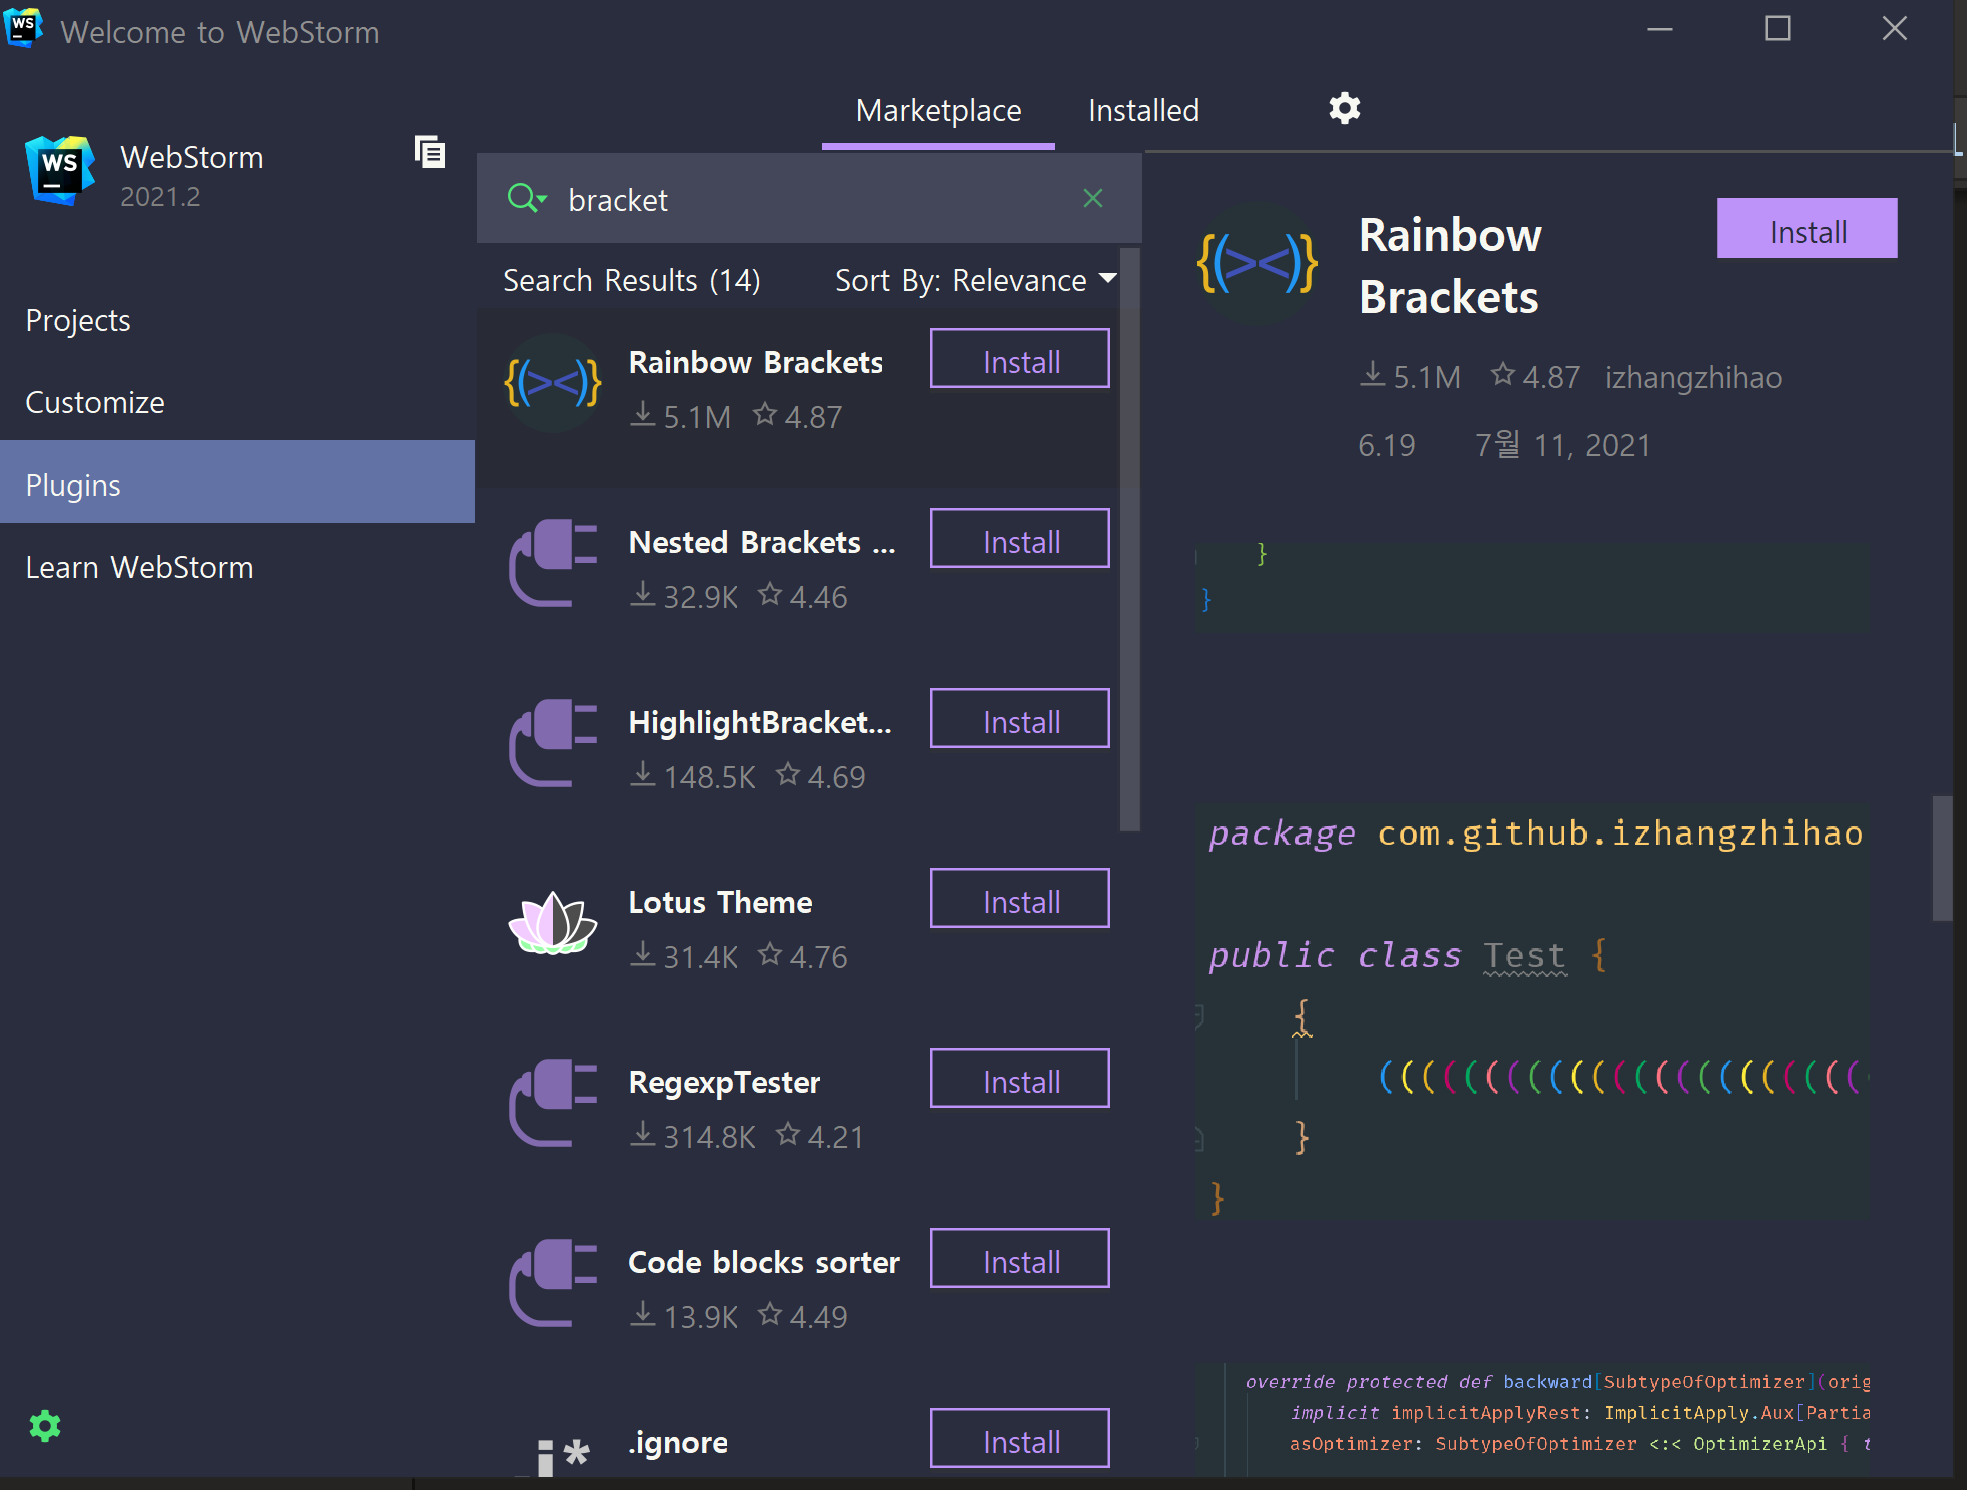The image size is (1967, 1490).
Task: Click the RegexpTester plugin icon
Action: (553, 1103)
